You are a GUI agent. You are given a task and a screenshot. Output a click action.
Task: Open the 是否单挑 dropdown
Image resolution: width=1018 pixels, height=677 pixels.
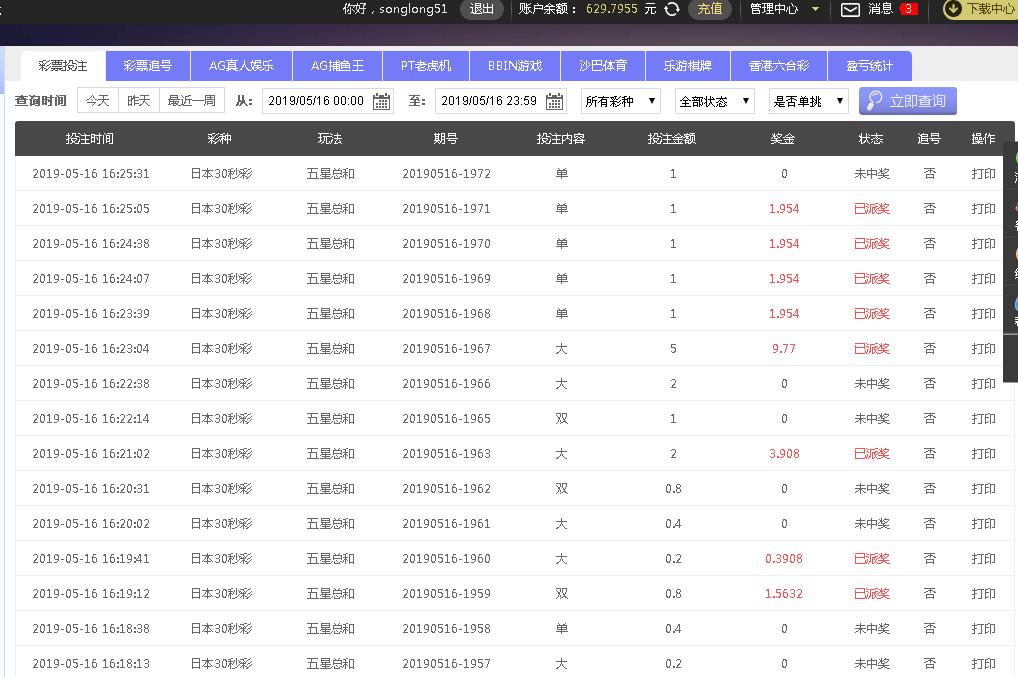click(809, 101)
